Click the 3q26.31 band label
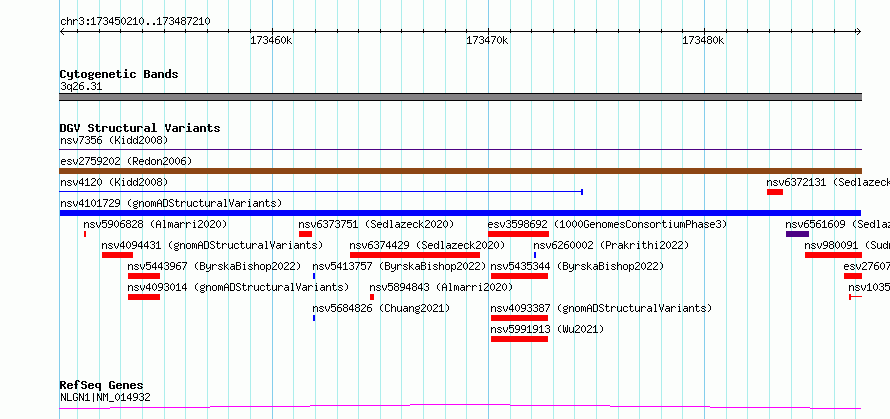 [81, 87]
